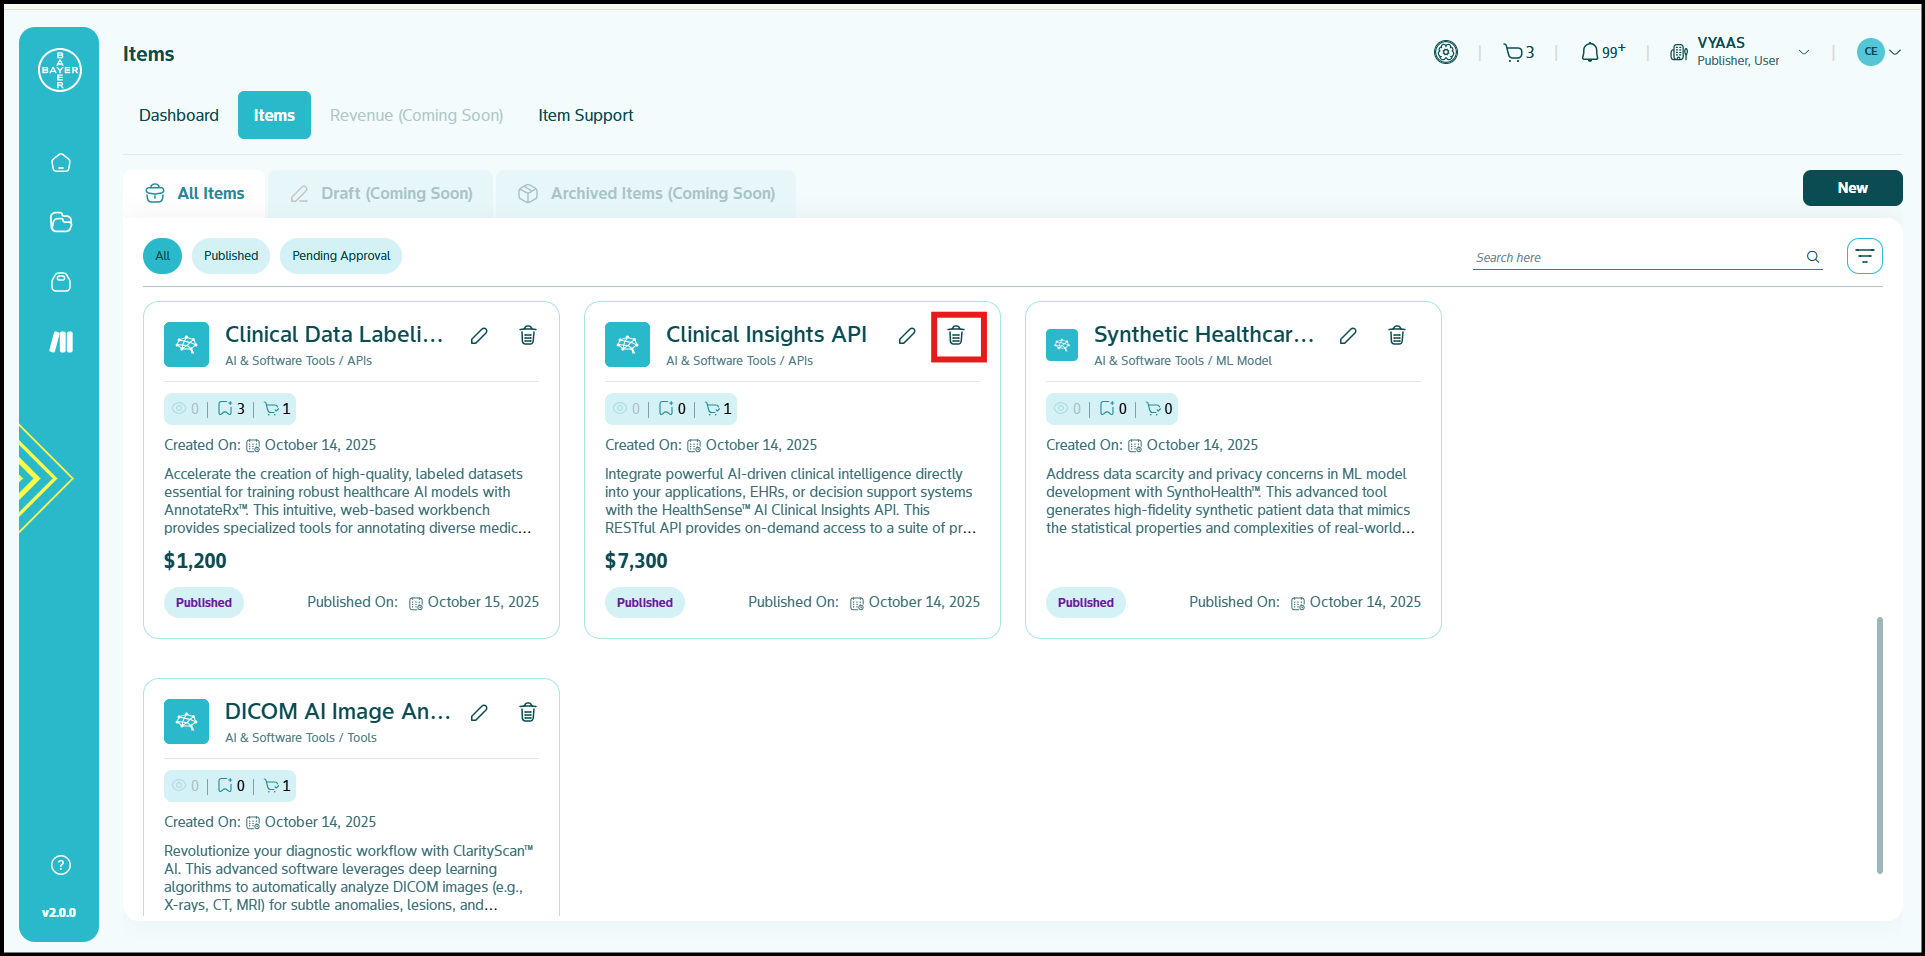
Task: Click trash icon on Synthetic Healthcare card
Action: [x=1396, y=336]
